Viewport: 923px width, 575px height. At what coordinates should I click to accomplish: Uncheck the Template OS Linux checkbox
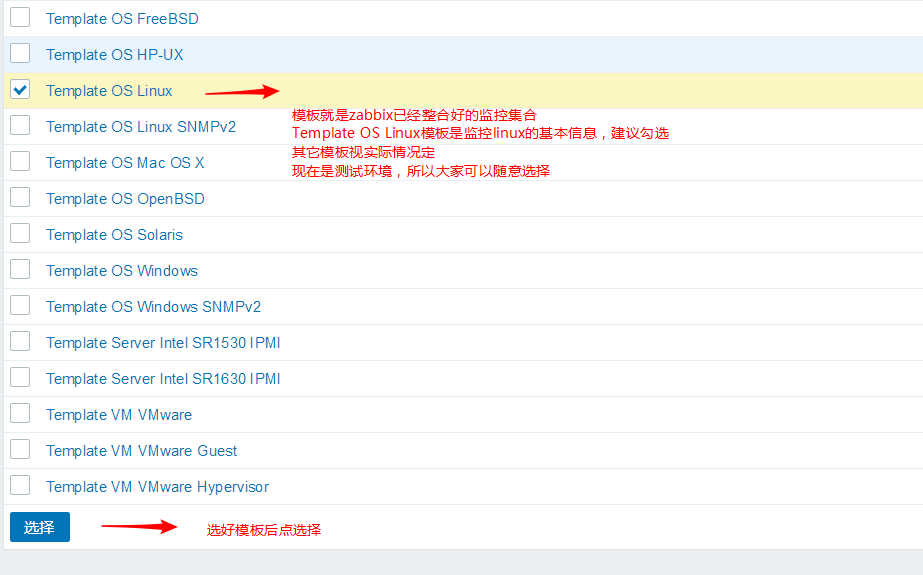click(x=20, y=89)
